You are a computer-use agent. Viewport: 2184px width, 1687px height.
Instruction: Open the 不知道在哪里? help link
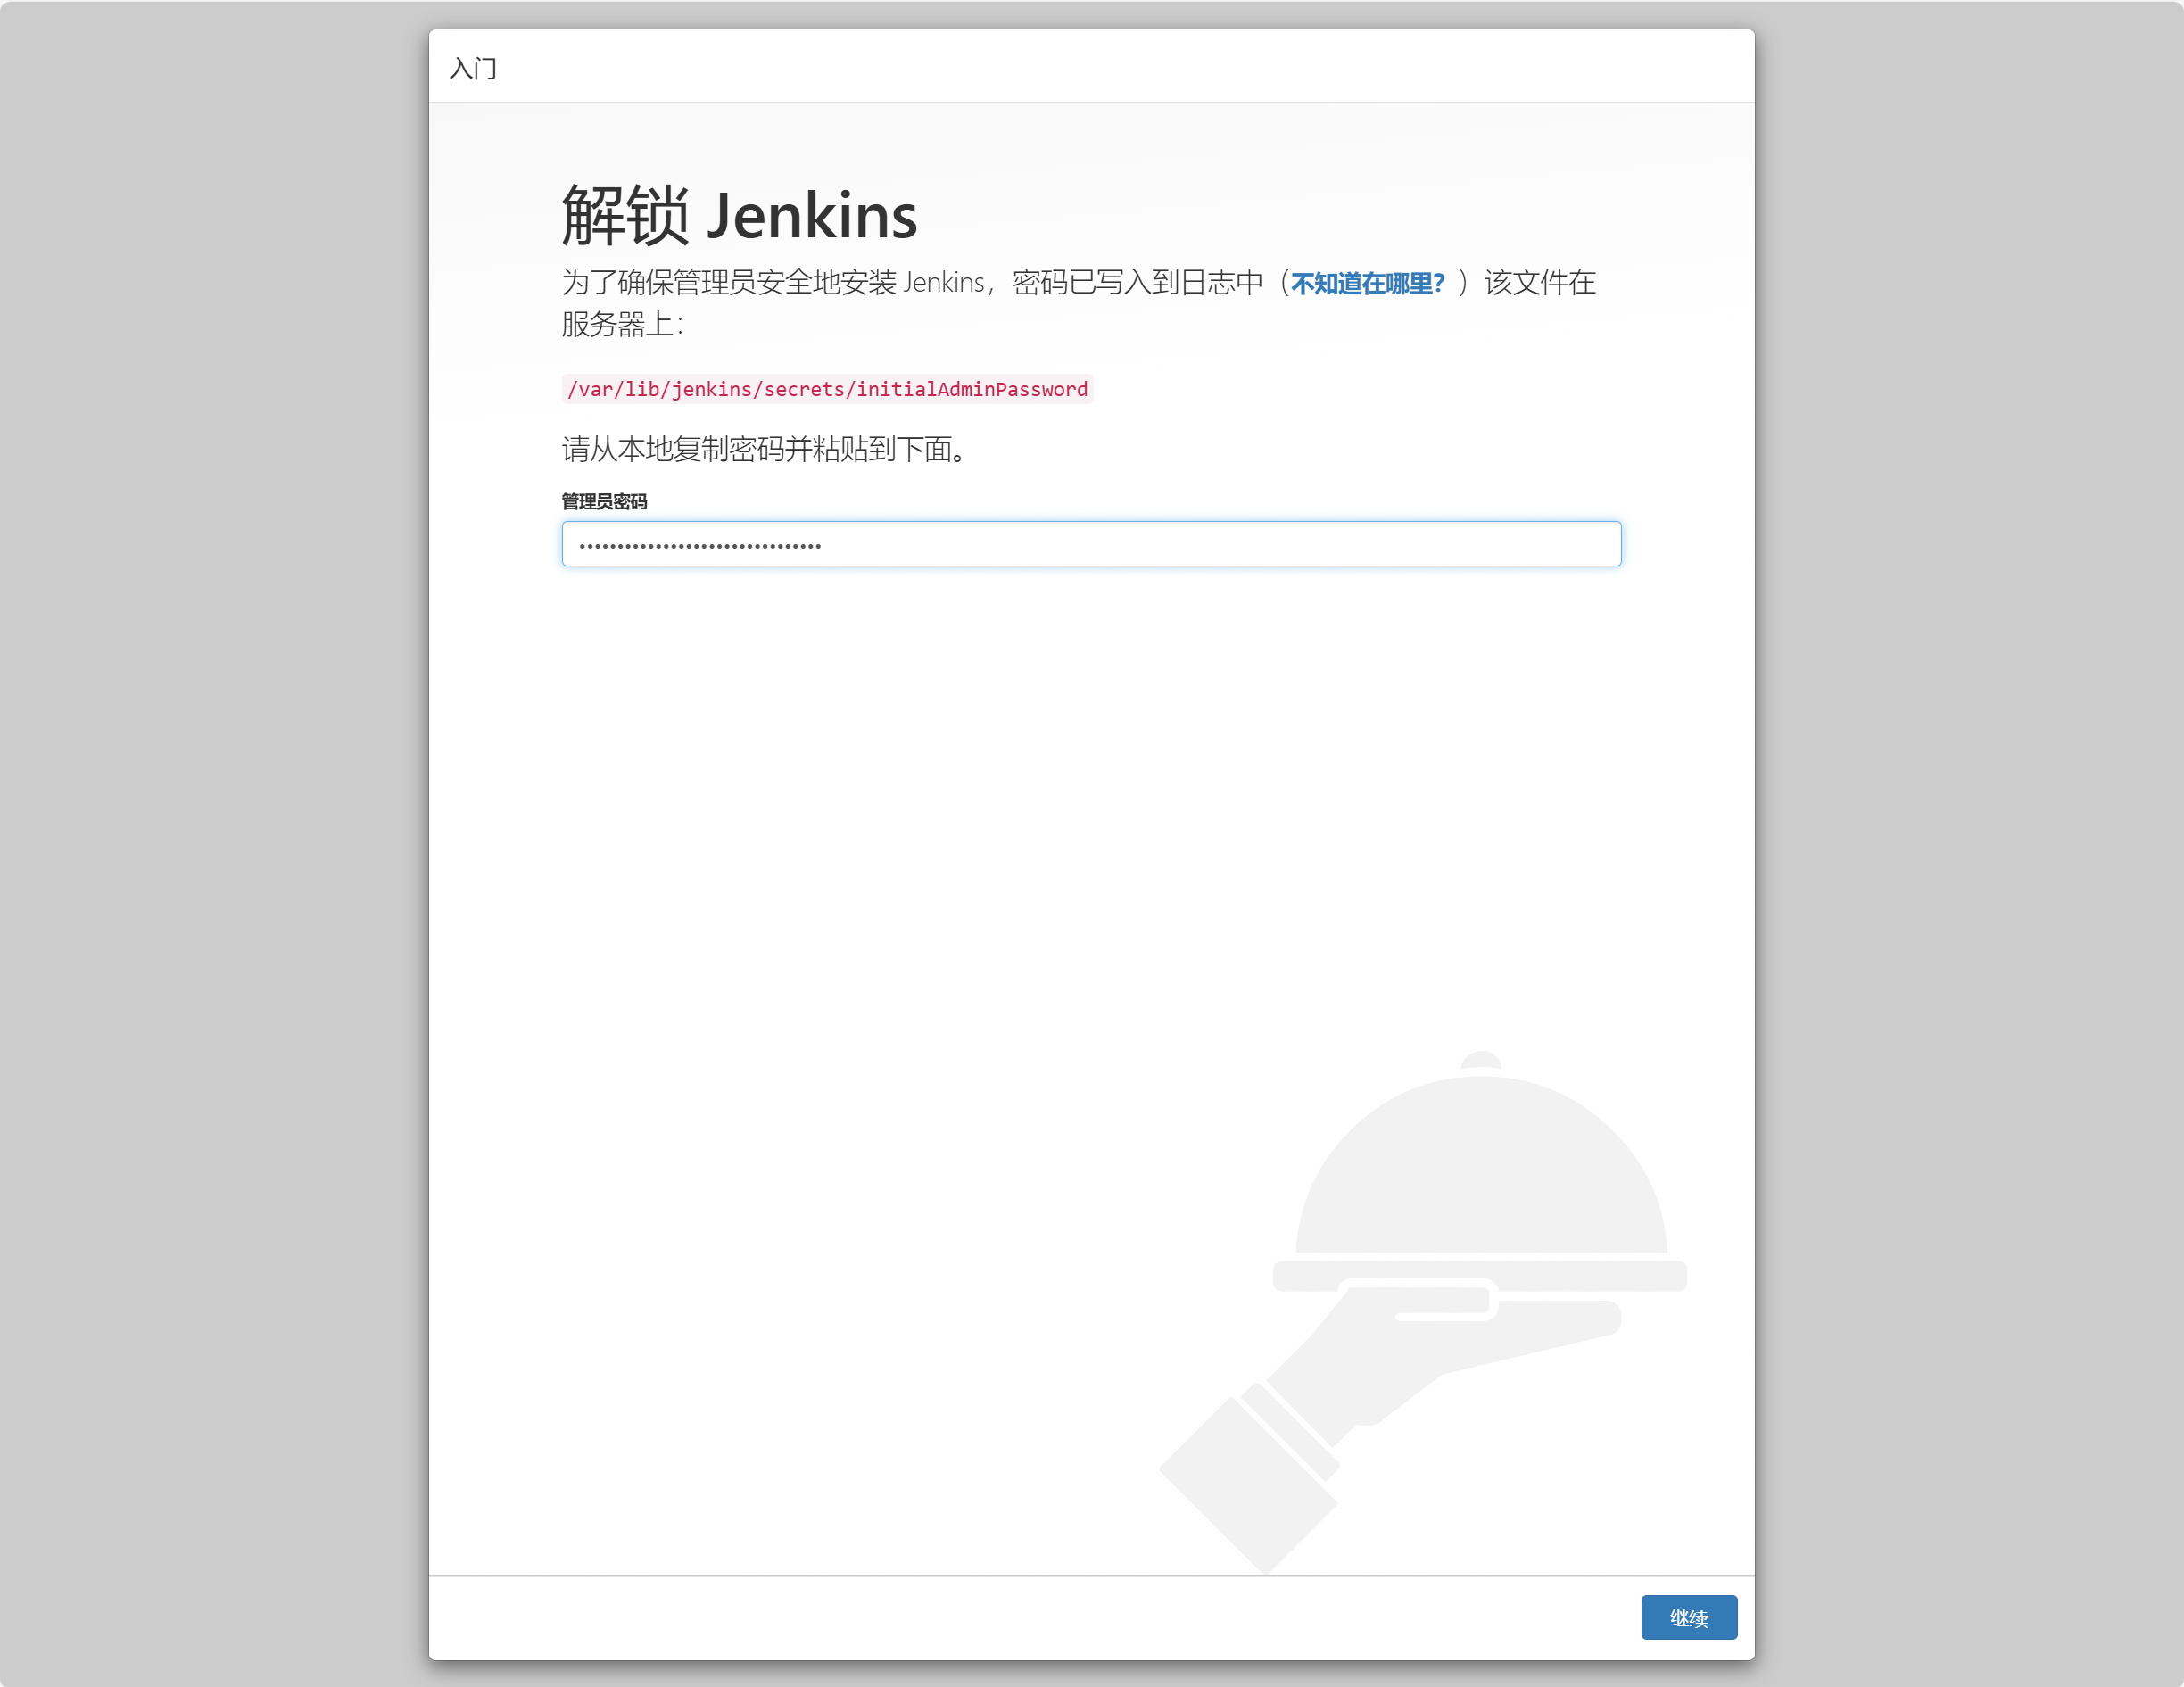tap(1367, 284)
